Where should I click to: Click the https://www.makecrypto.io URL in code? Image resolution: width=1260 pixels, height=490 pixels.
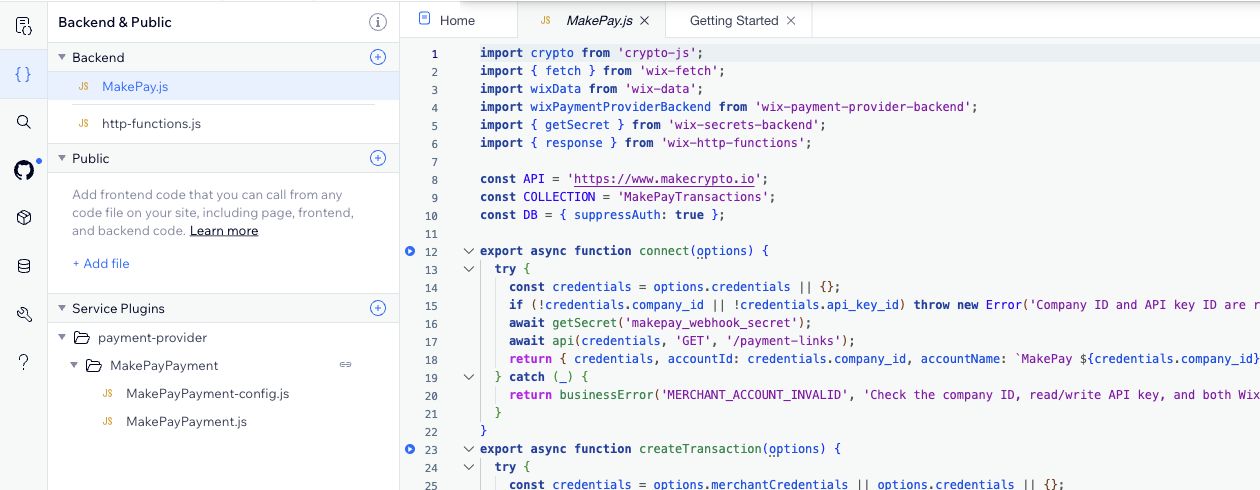[666, 179]
